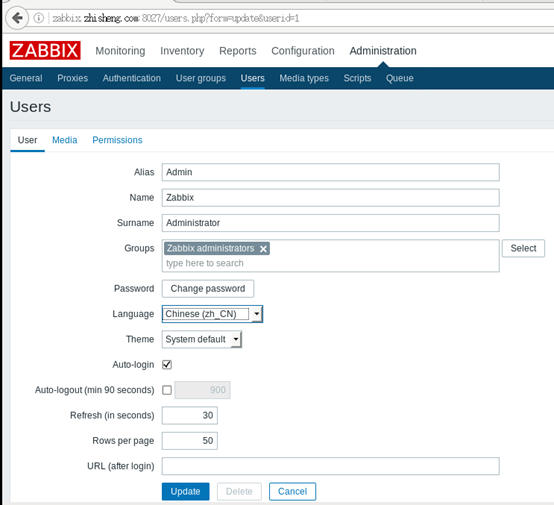Click into the Surname field
Viewport: 554px width, 505px height.
click(330, 223)
